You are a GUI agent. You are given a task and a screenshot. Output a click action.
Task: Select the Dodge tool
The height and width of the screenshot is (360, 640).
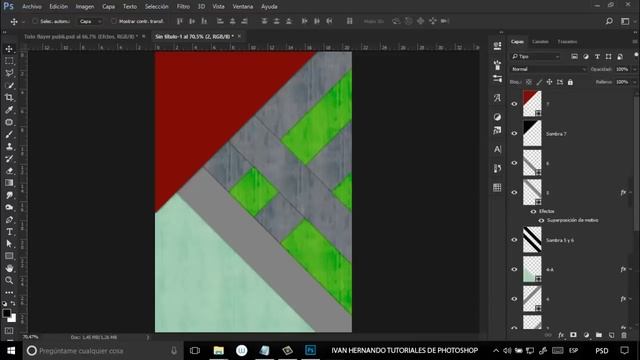(x=9, y=207)
